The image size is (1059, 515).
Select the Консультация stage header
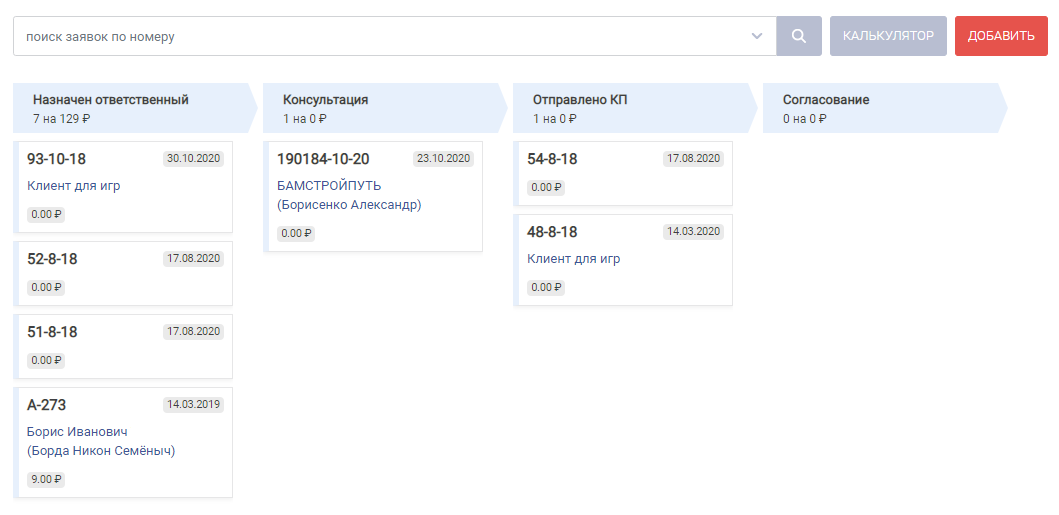pos(385,108)
